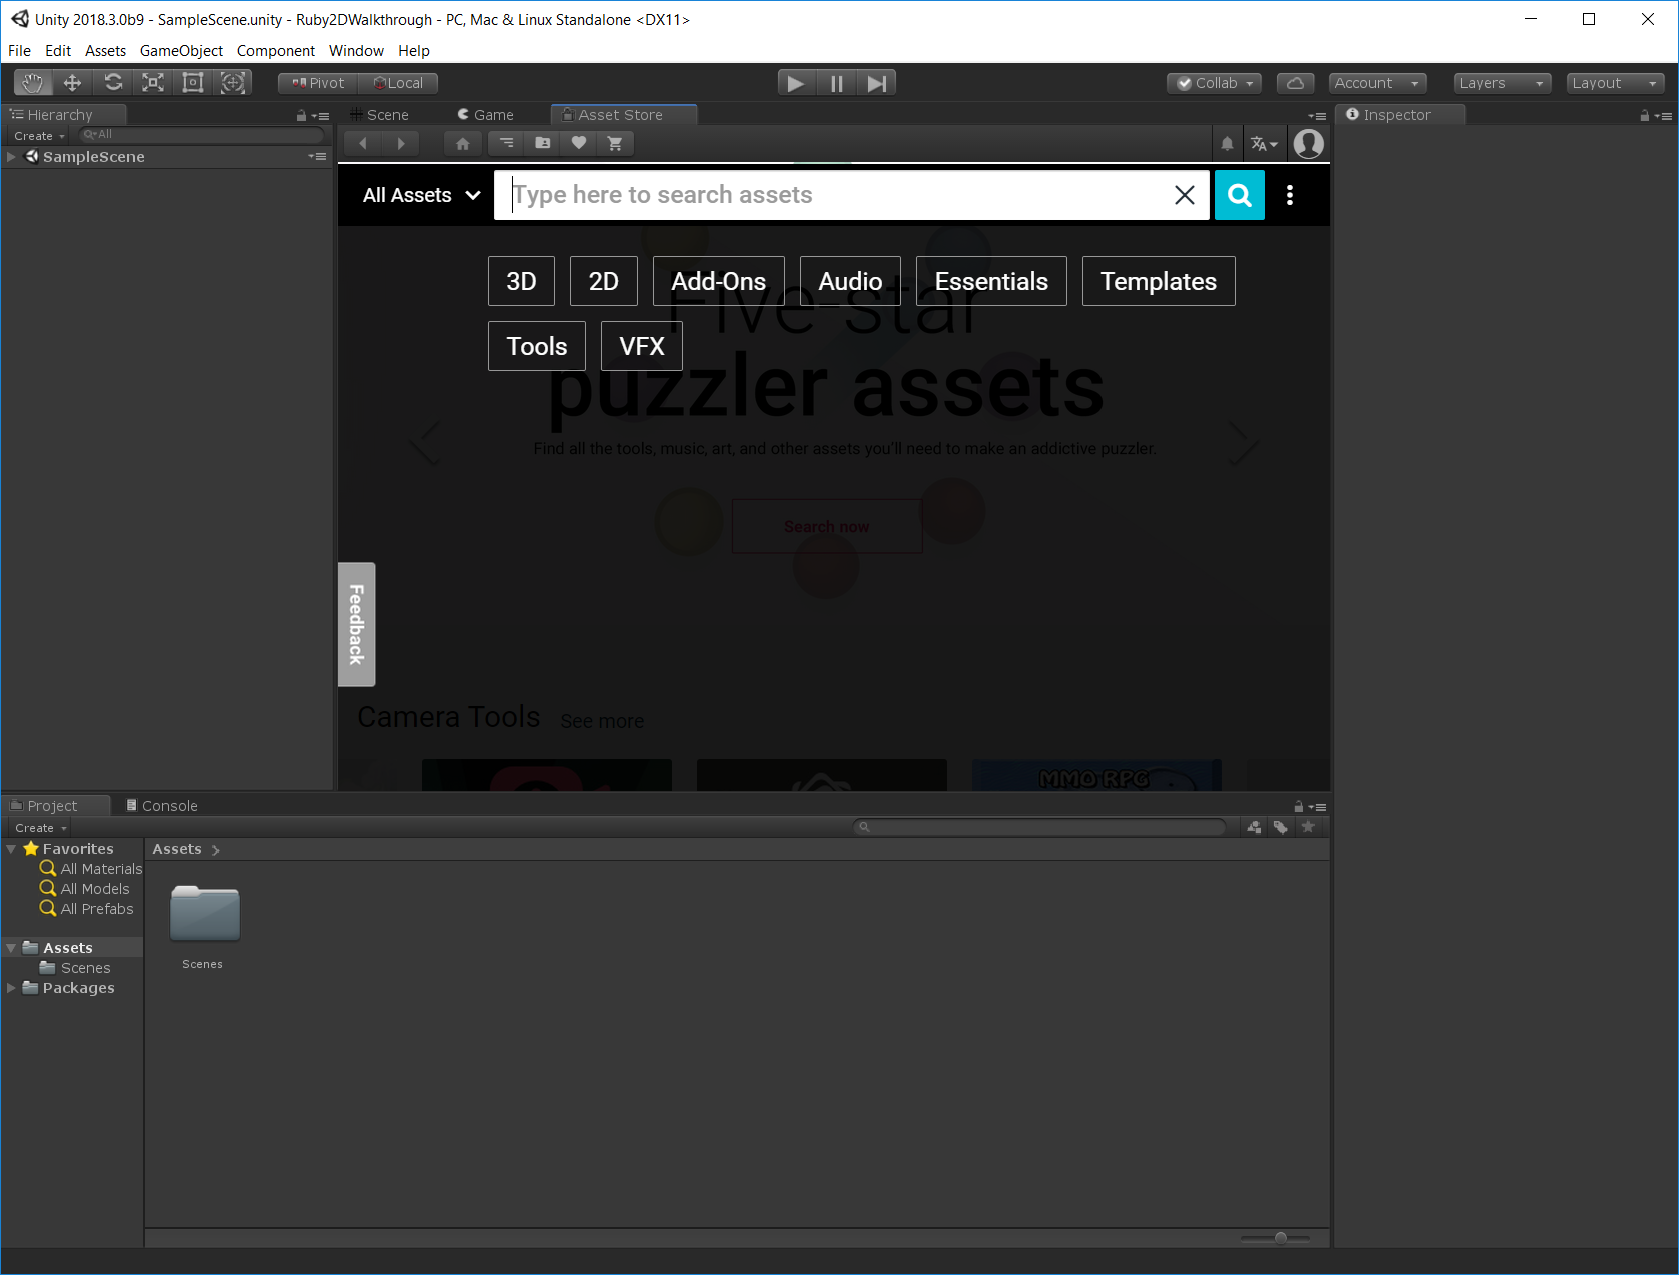Open the wish list heart icon
Viewport: 1679px width, 1275px height.
click(x=579, y=144)
